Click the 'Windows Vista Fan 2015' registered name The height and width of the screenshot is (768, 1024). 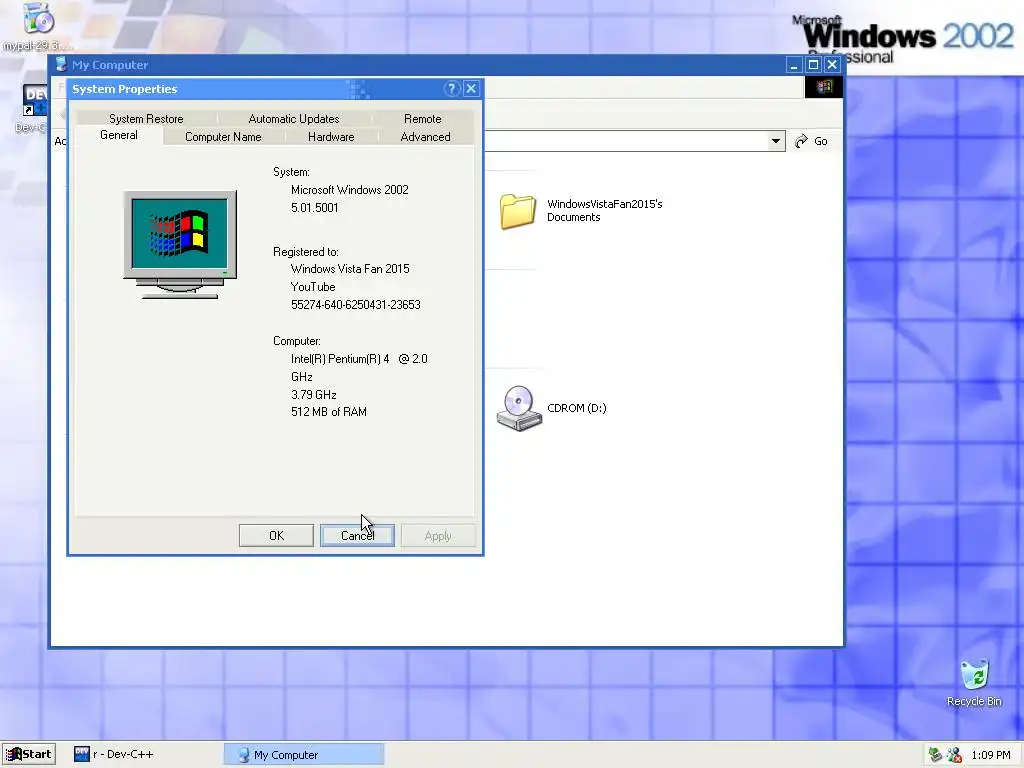[350, 269]
